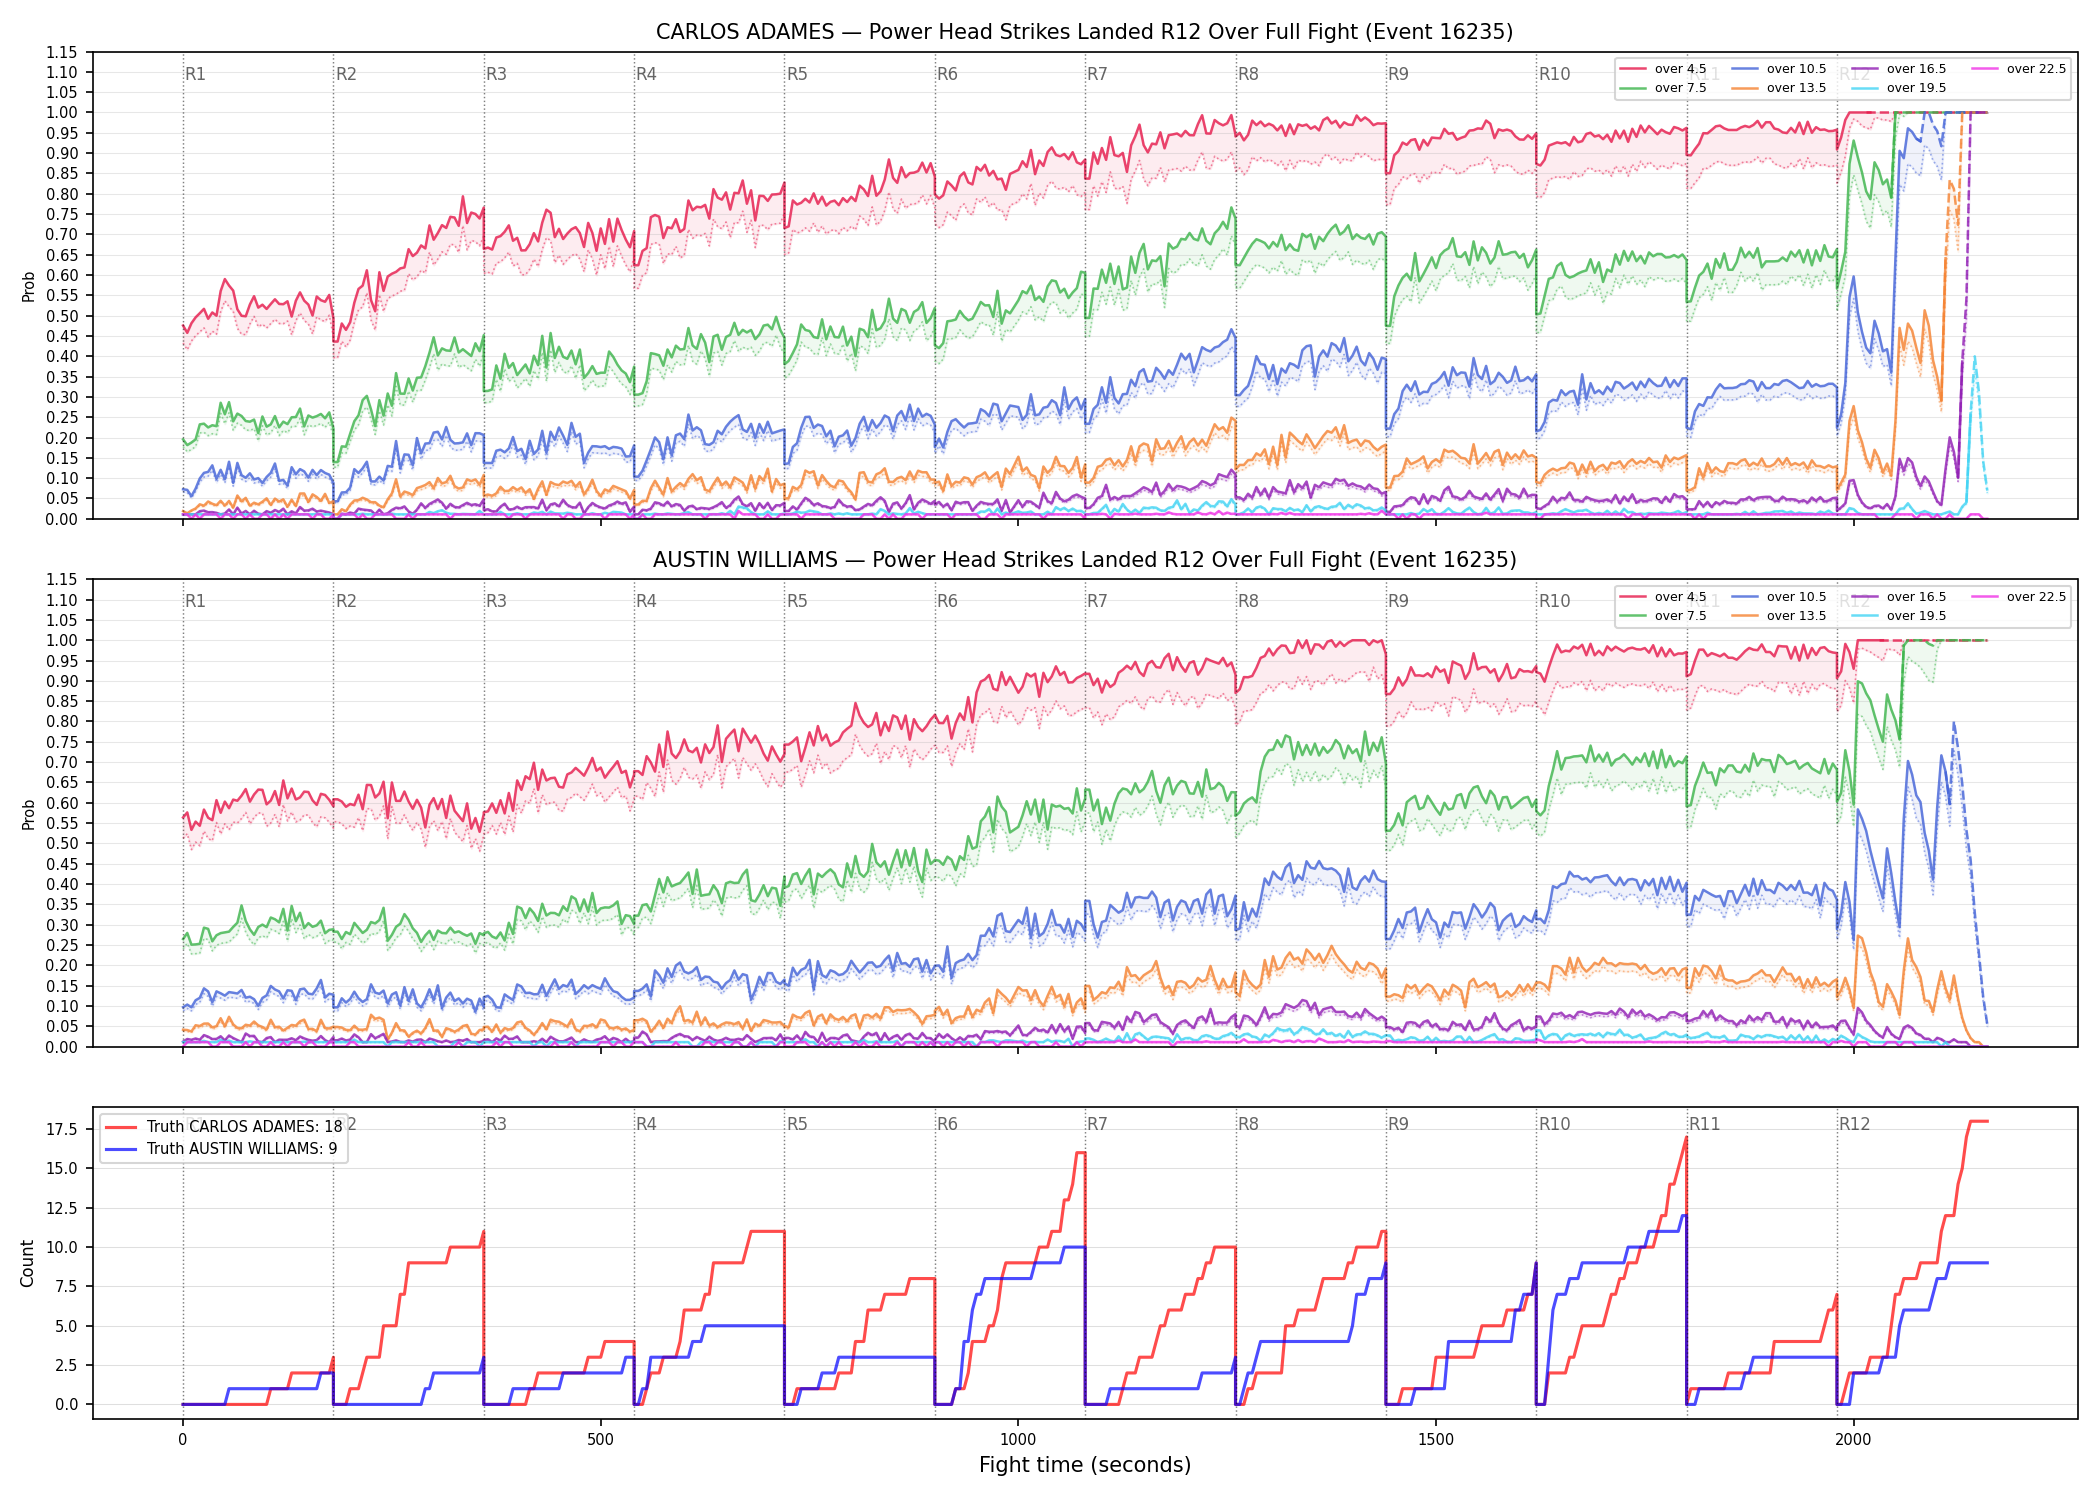Click the 17.5 tick on Count axis

[62, 1130]
